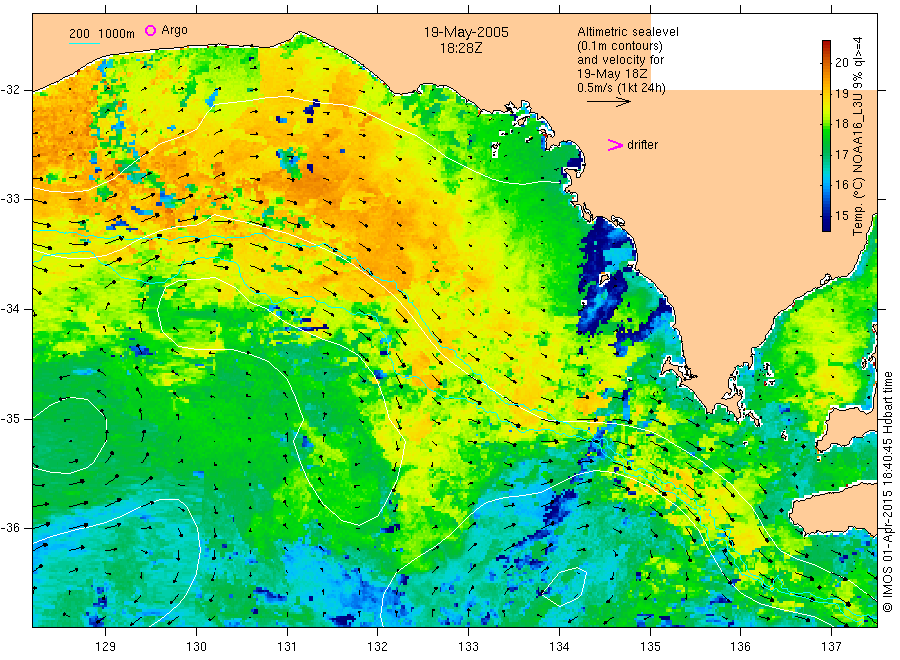
Task: Click the longitude label '135'
Action: pos(650,647)
